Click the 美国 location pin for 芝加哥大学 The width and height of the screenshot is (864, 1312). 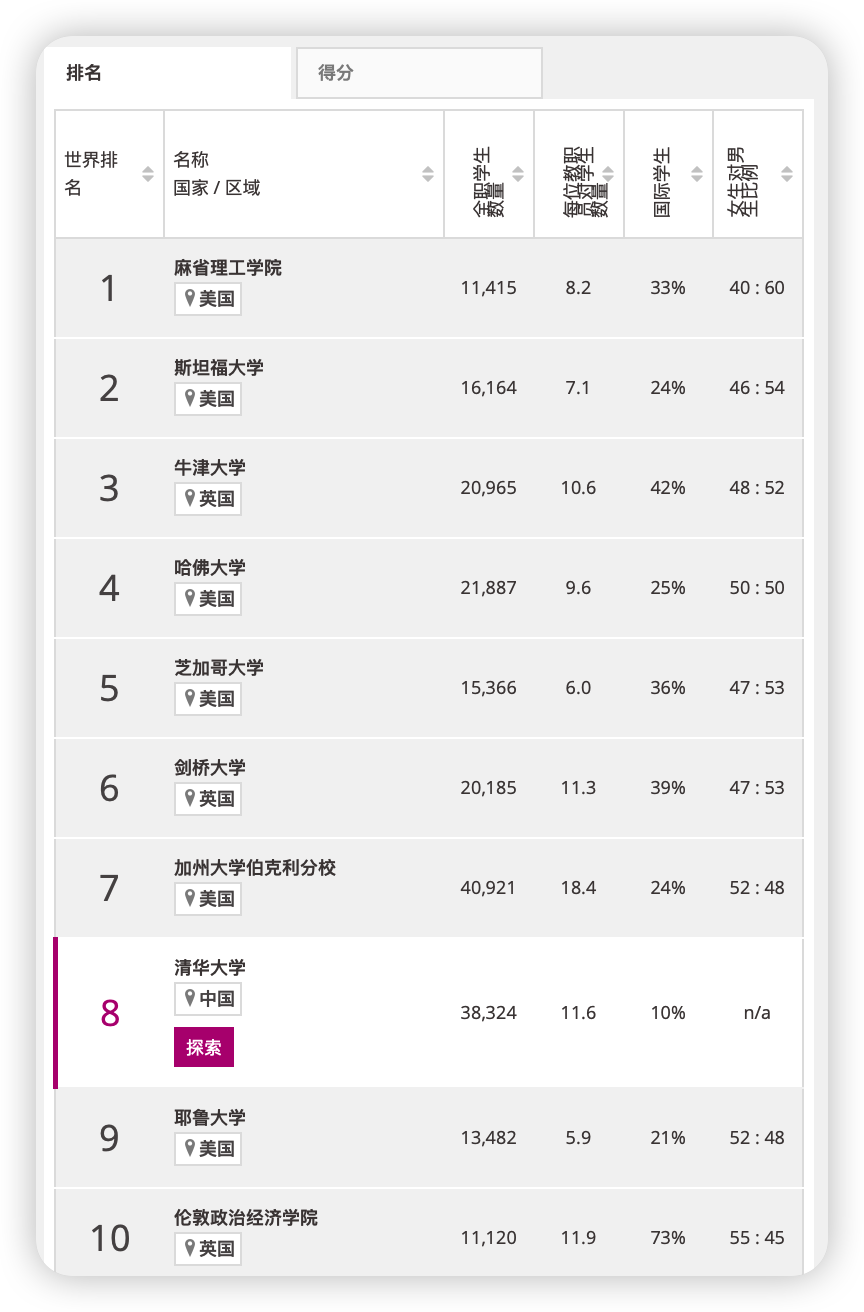coord(207,699)
